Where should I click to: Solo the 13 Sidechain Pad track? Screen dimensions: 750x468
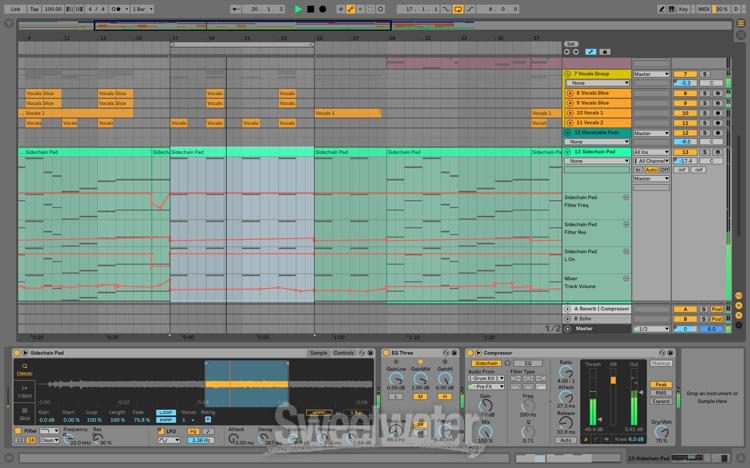coord(705,152)
